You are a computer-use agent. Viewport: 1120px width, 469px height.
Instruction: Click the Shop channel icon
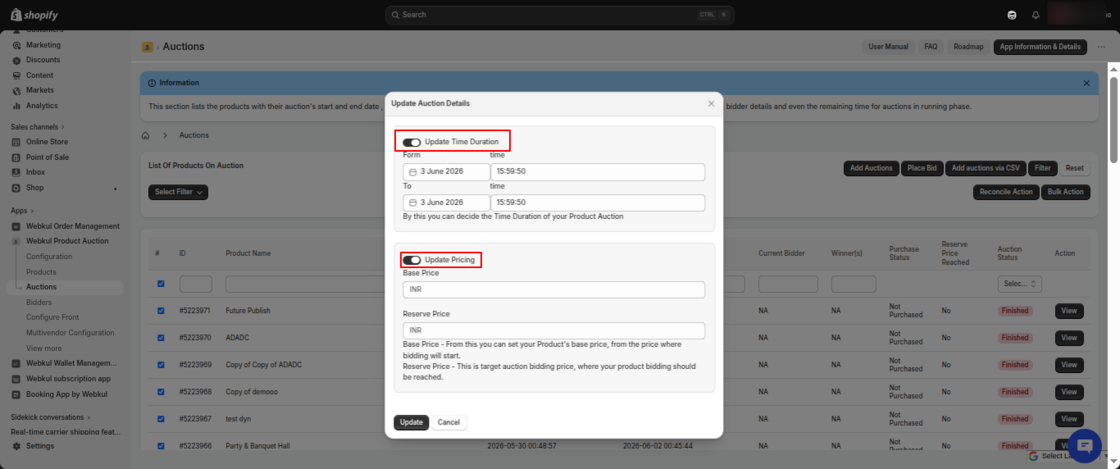16,188
